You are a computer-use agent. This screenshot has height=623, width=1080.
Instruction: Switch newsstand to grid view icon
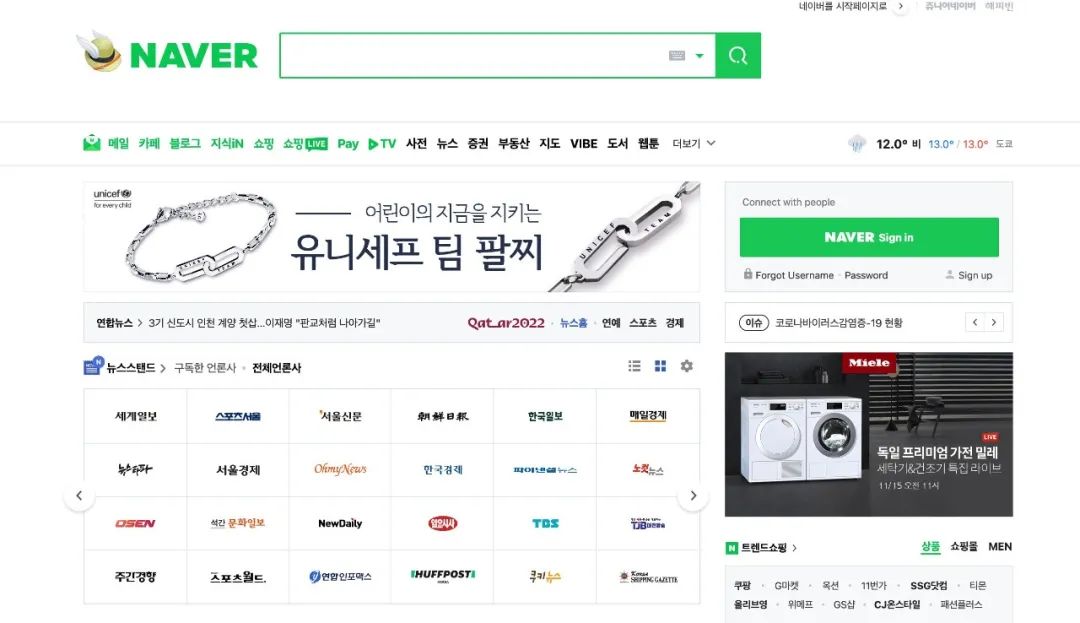pos(661,366)
